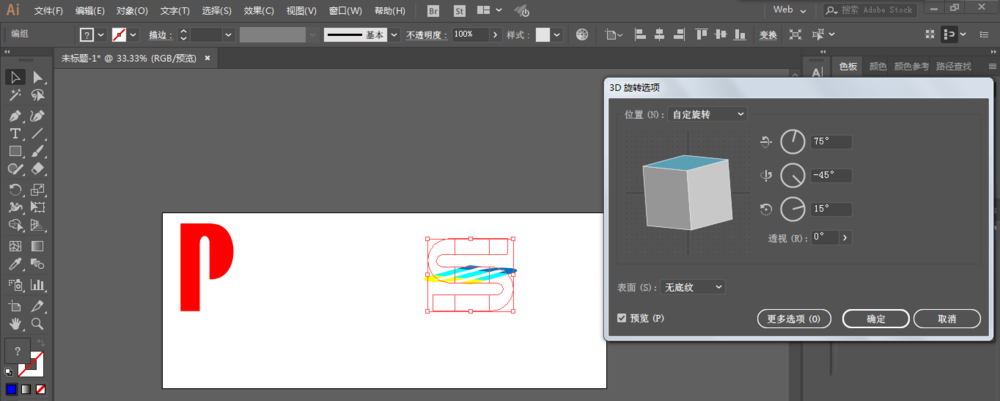Select the Line Segment tool
Image resolution: width=1000 pixels, height=401 pixels.
point(38,134)
